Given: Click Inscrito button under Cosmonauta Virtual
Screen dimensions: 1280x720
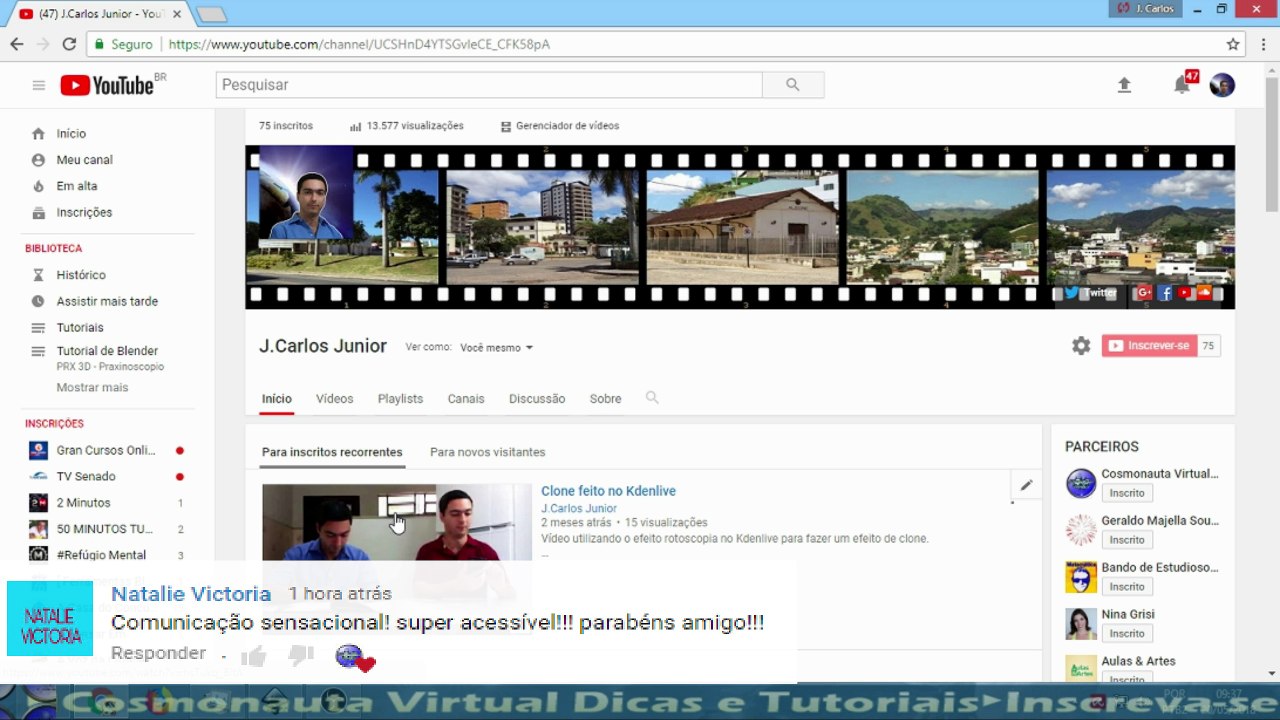Looking at the screenshot, I should [x=1127, y=493].
